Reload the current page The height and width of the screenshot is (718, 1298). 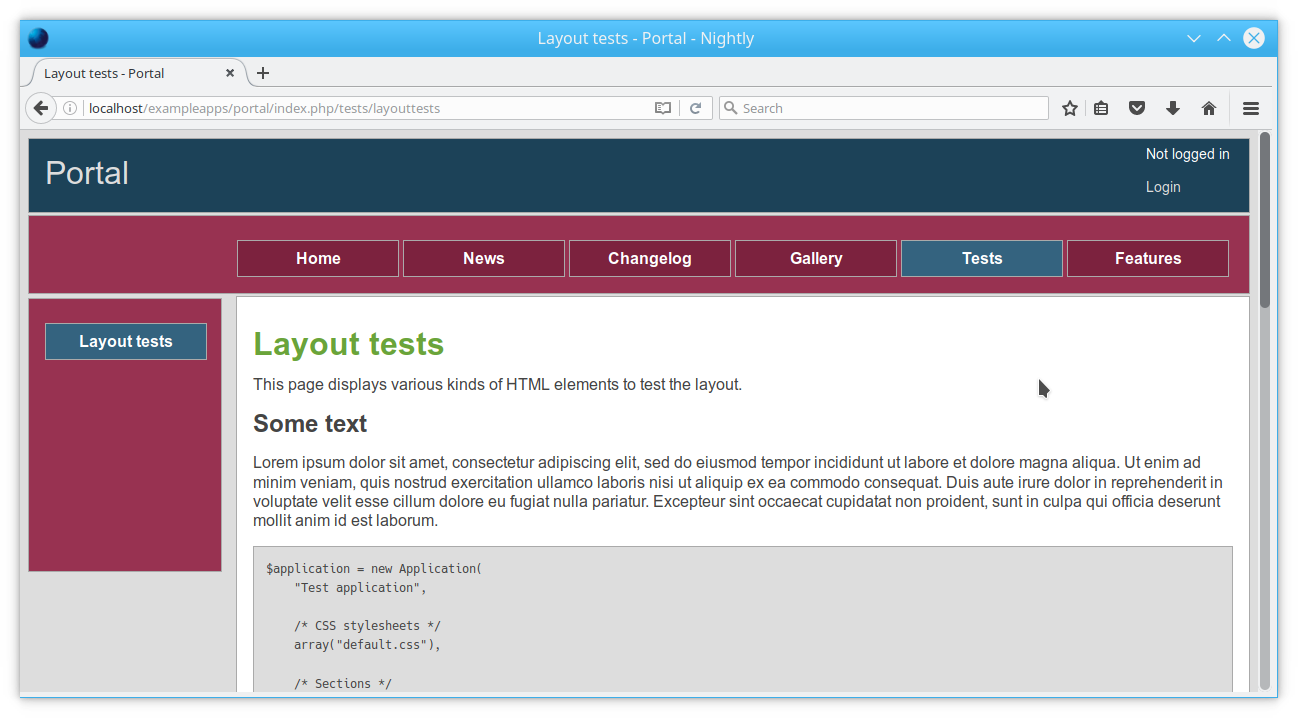tap(696, 108)
